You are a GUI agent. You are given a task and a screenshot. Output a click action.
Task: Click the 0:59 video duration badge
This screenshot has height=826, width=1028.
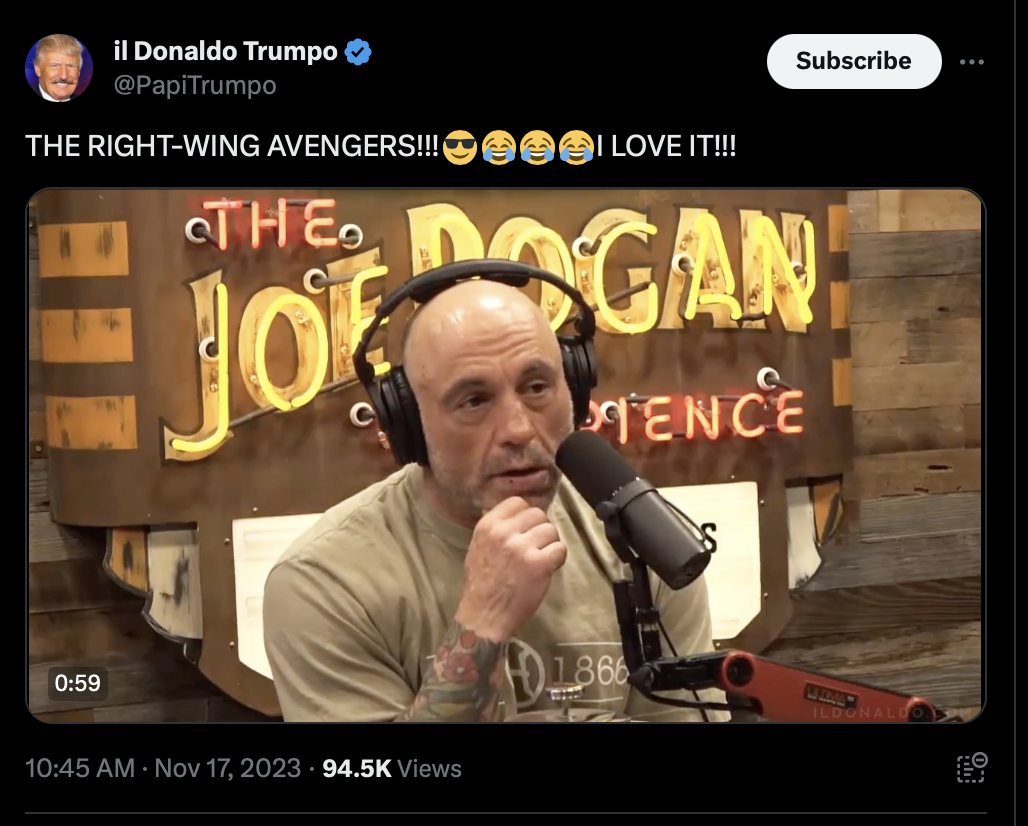[77, 682]
